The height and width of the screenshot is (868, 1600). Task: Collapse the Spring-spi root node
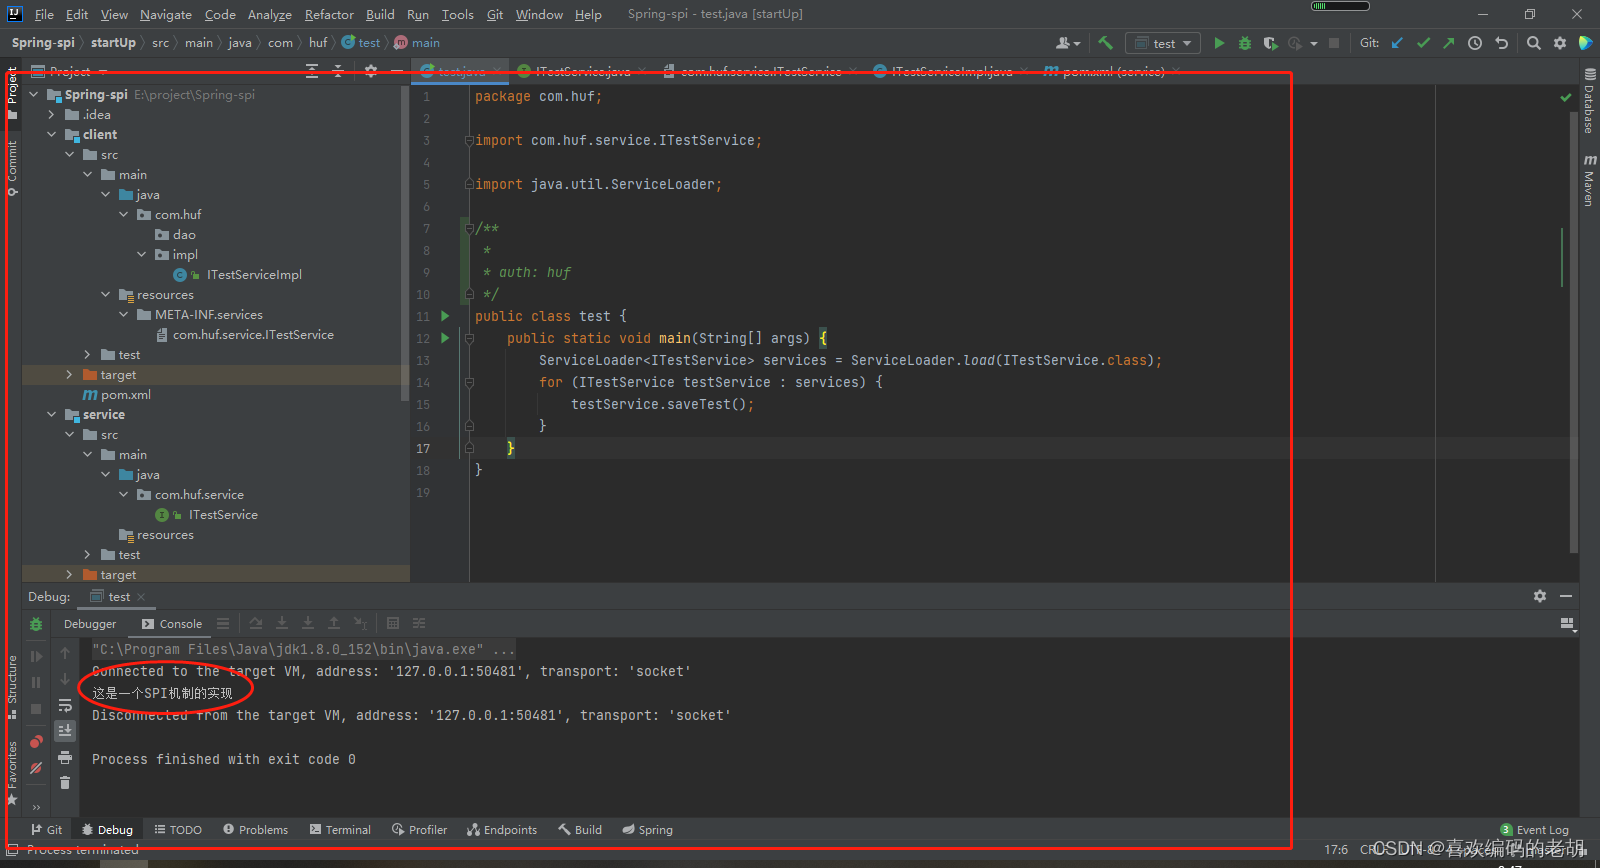[34, 94]
